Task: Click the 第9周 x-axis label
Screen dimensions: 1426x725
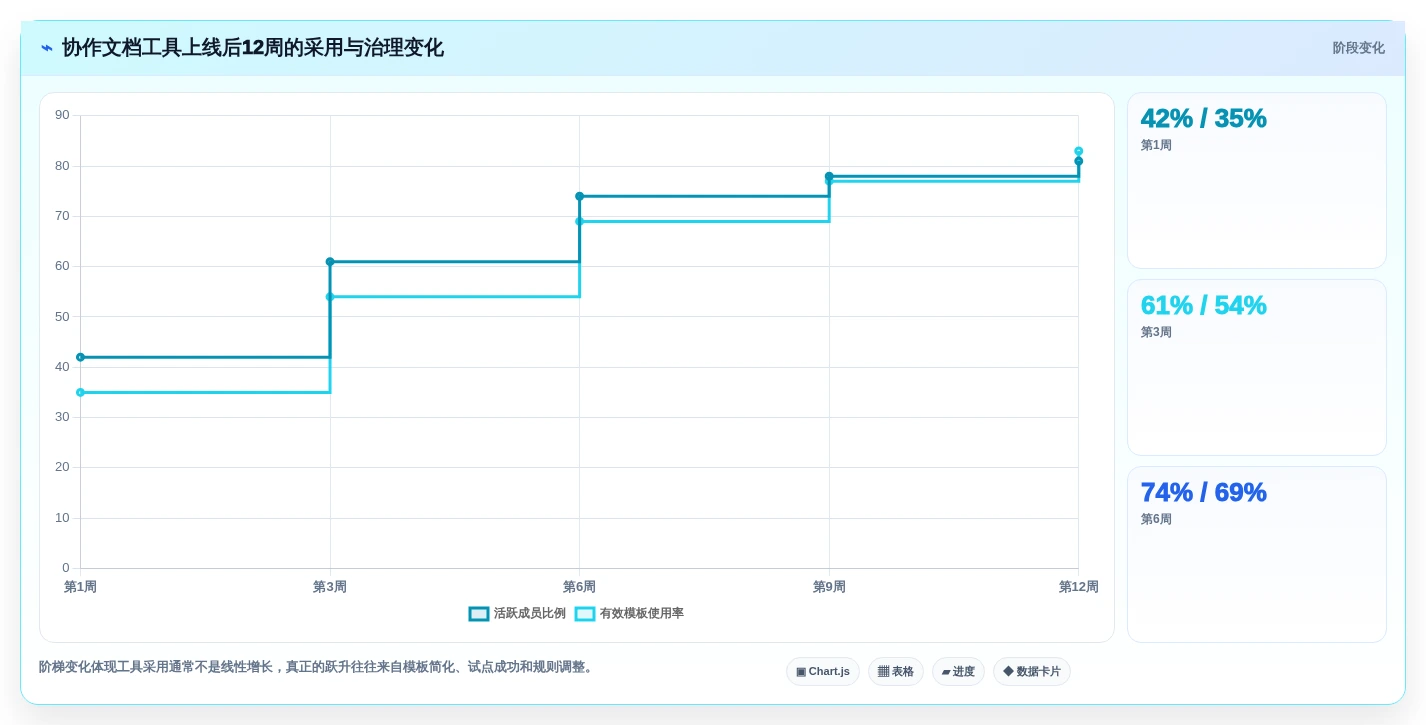Action: click(x=829, y=587)
